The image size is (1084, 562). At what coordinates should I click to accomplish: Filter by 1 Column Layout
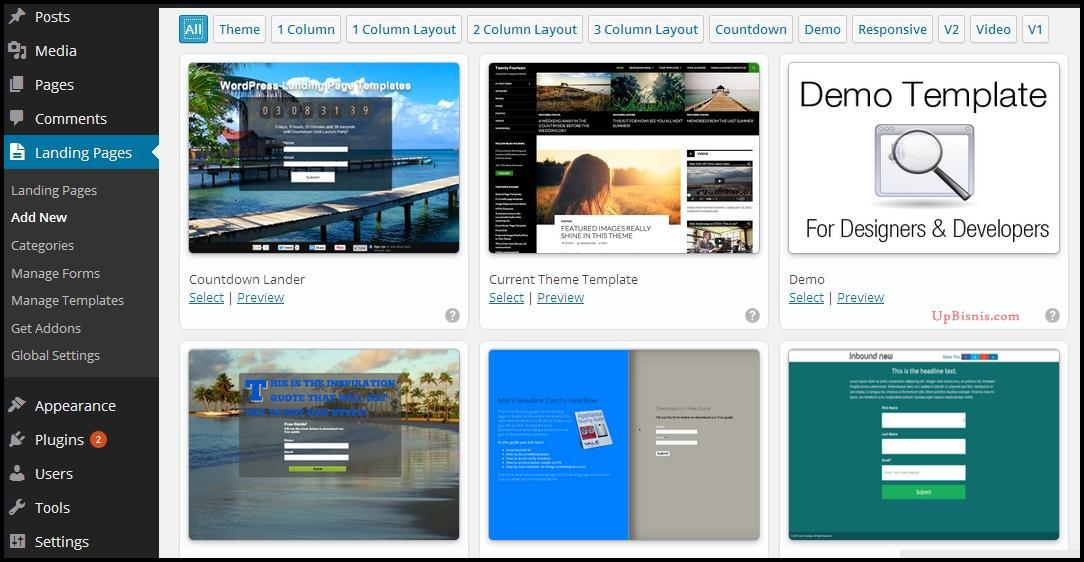click(404, 29)
